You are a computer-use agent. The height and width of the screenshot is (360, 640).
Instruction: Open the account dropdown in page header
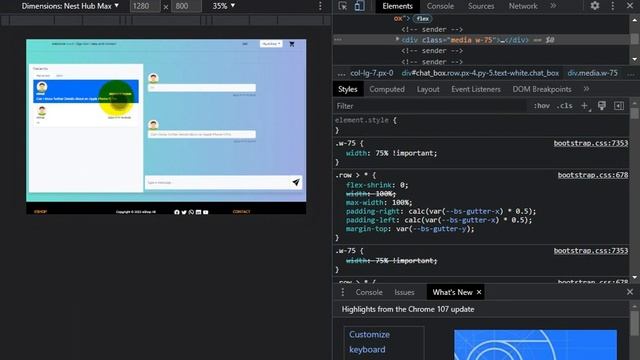[x=271, y=44]
